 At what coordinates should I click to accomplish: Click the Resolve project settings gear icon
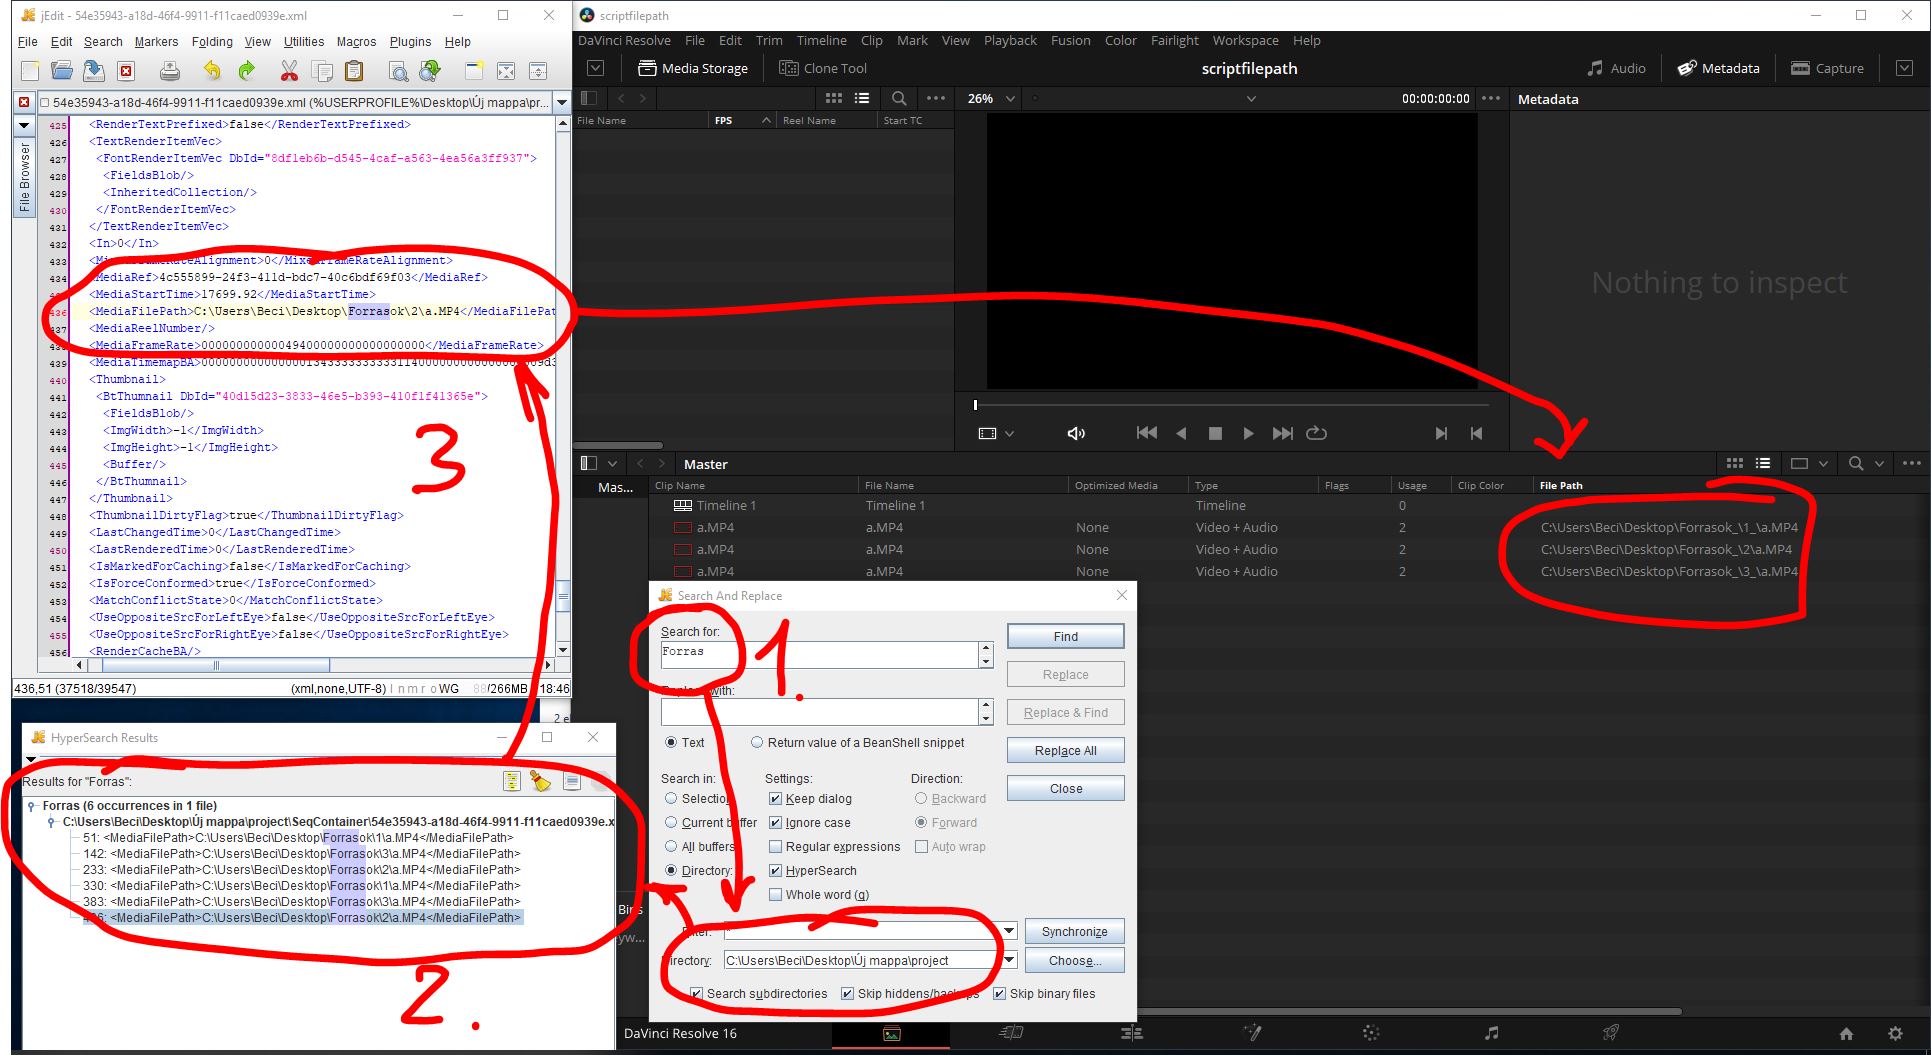[x=1895, y=1034]
